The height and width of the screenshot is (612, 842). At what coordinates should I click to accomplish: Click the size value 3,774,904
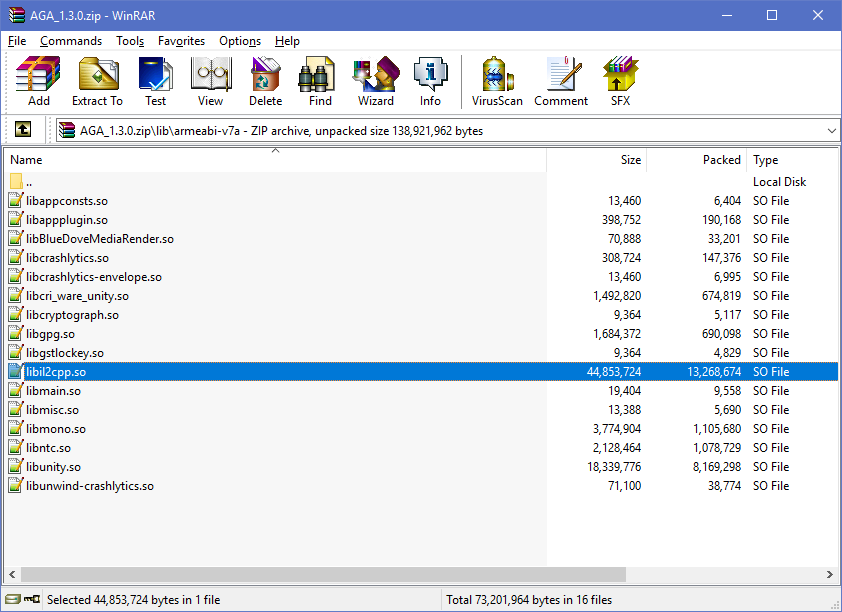[616, 428]
